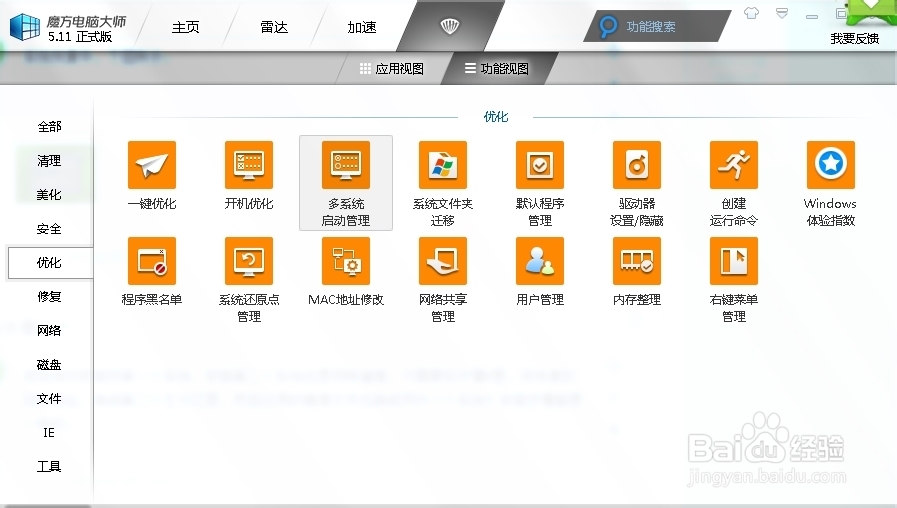Switch to the 雷达 tab
This screenshot has height=508, width=897.
(273, 27)
